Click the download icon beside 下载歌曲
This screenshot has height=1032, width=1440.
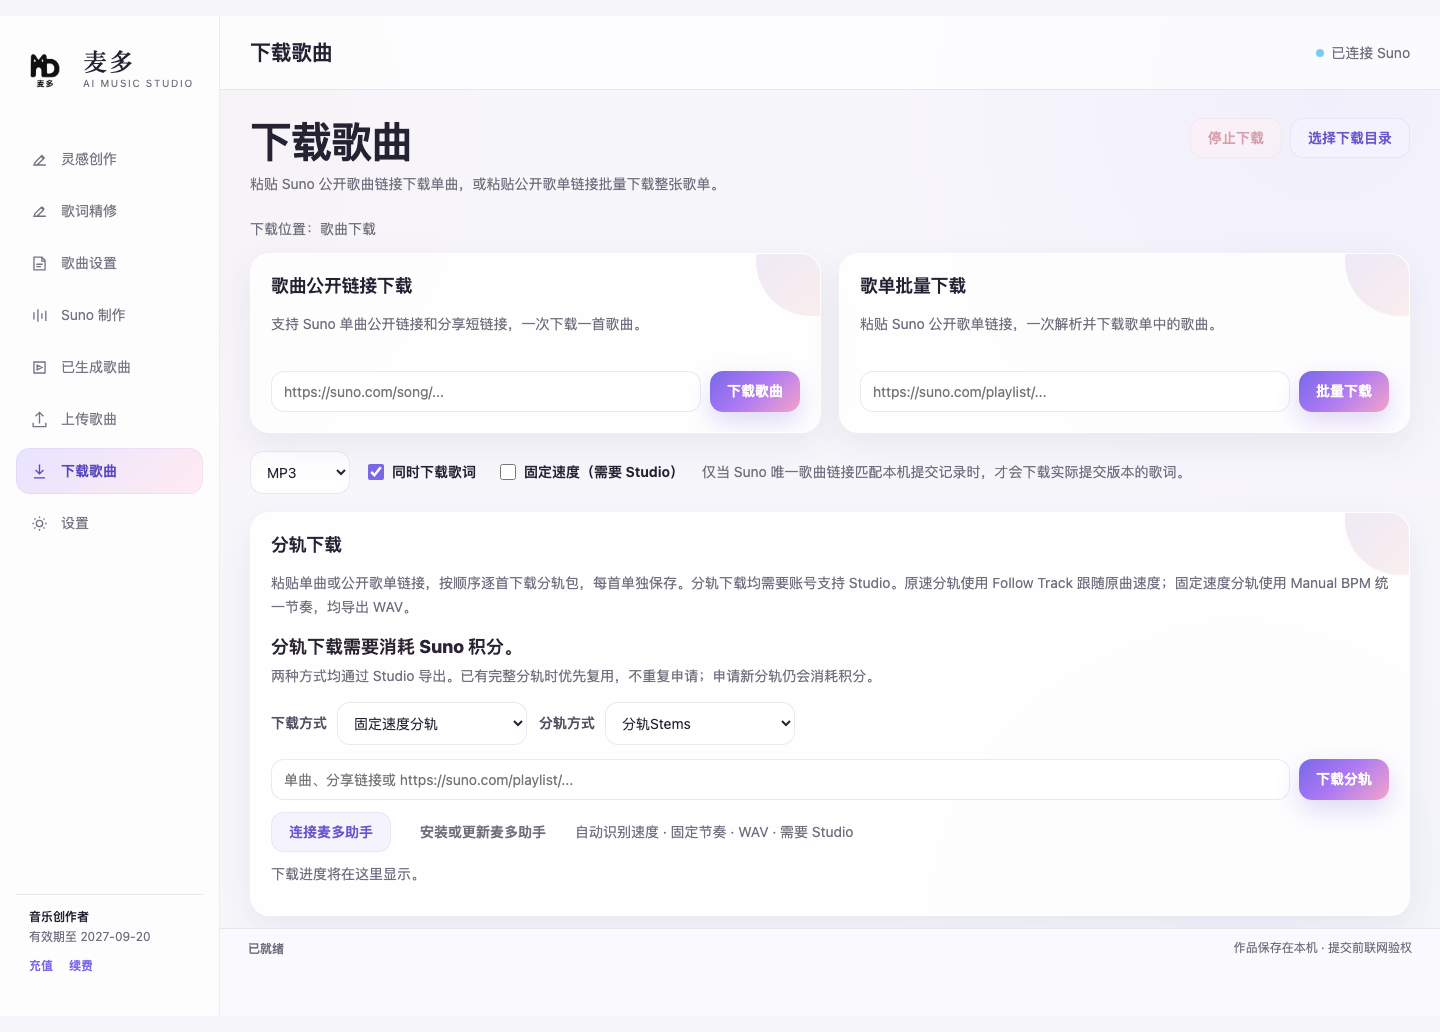coord(40,472)
